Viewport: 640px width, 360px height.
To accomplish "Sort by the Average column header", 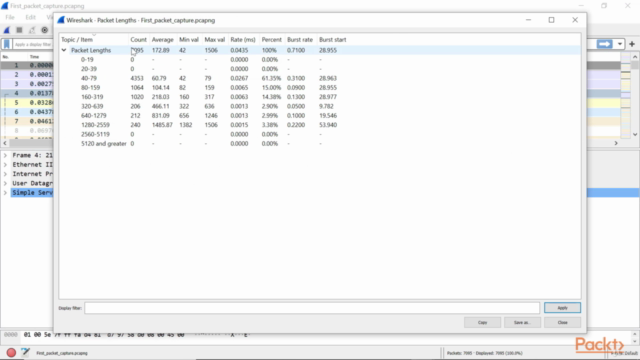I will coord(162,40).
